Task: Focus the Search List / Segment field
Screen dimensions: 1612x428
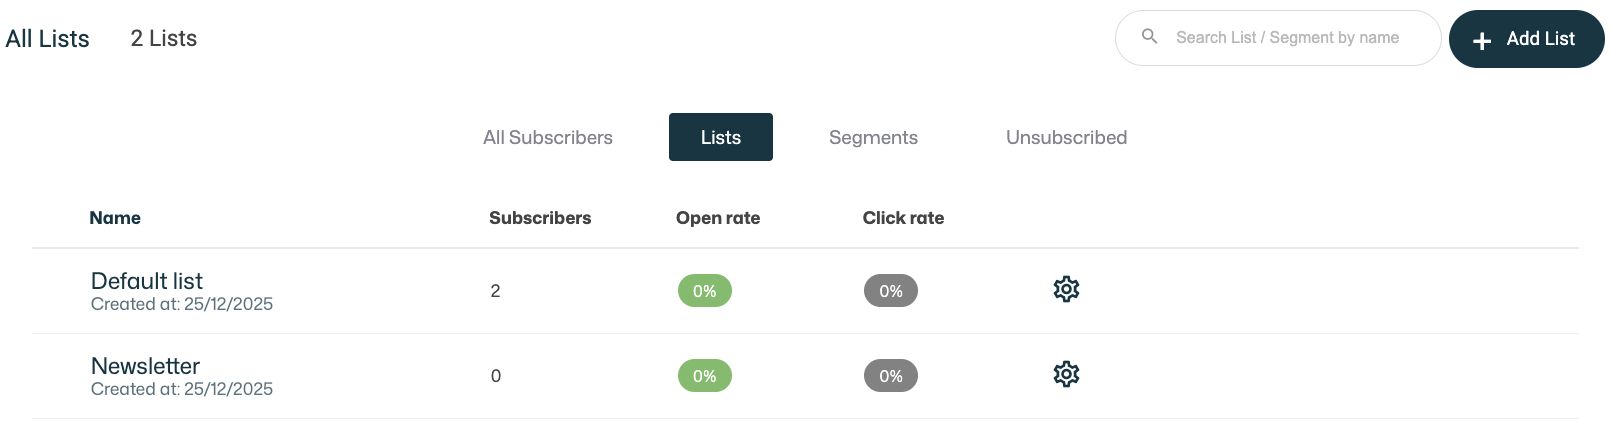Action: pos(1288,38)
